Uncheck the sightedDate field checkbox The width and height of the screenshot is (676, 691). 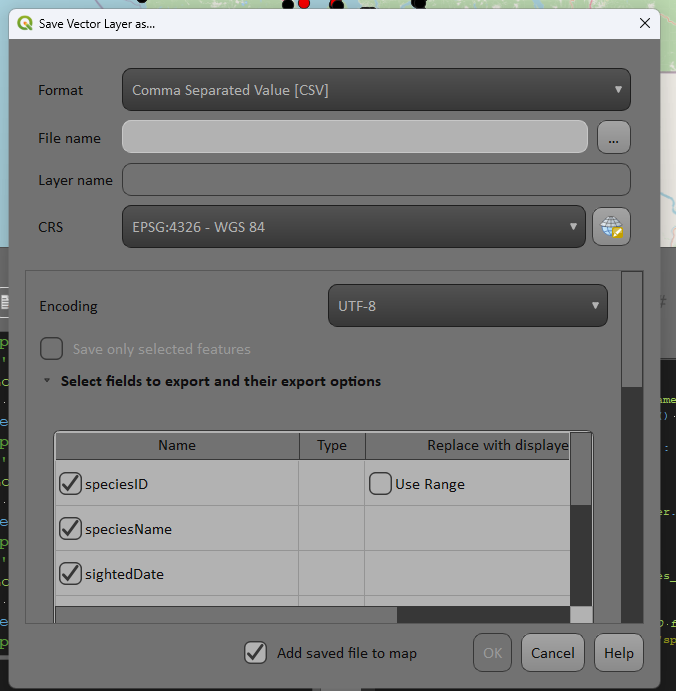(71, 573)
